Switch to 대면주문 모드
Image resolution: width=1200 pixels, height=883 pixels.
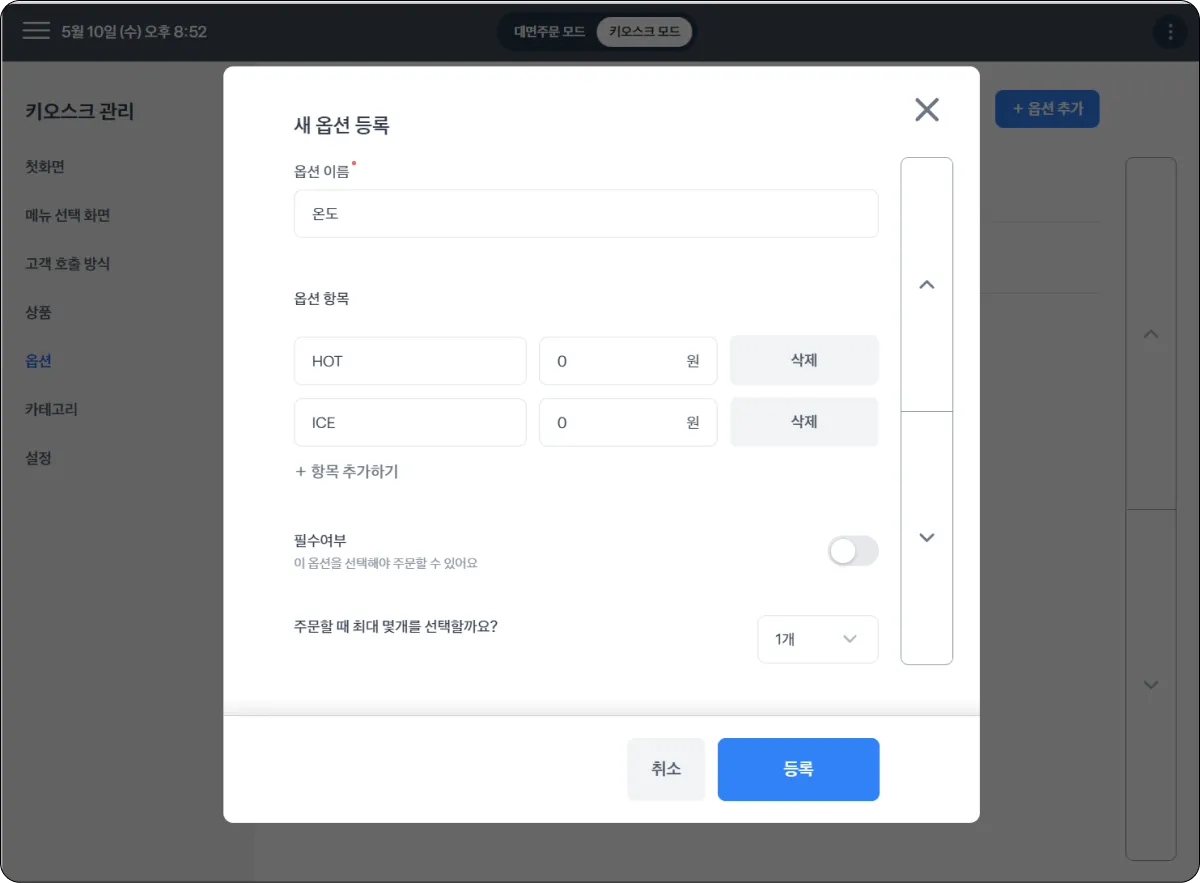click(x=549, y=32)
